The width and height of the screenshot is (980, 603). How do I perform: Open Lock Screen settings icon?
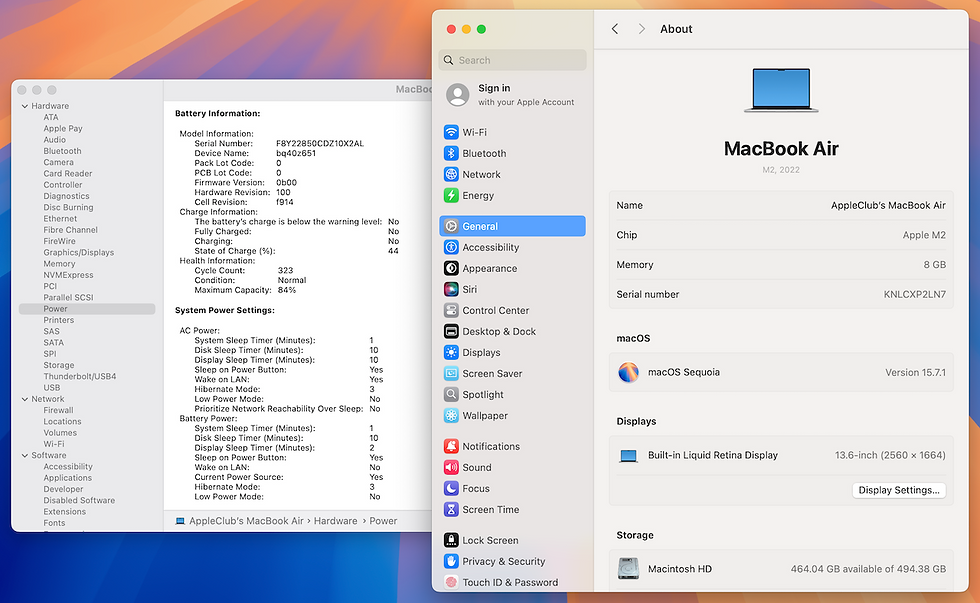pos(451,541)
